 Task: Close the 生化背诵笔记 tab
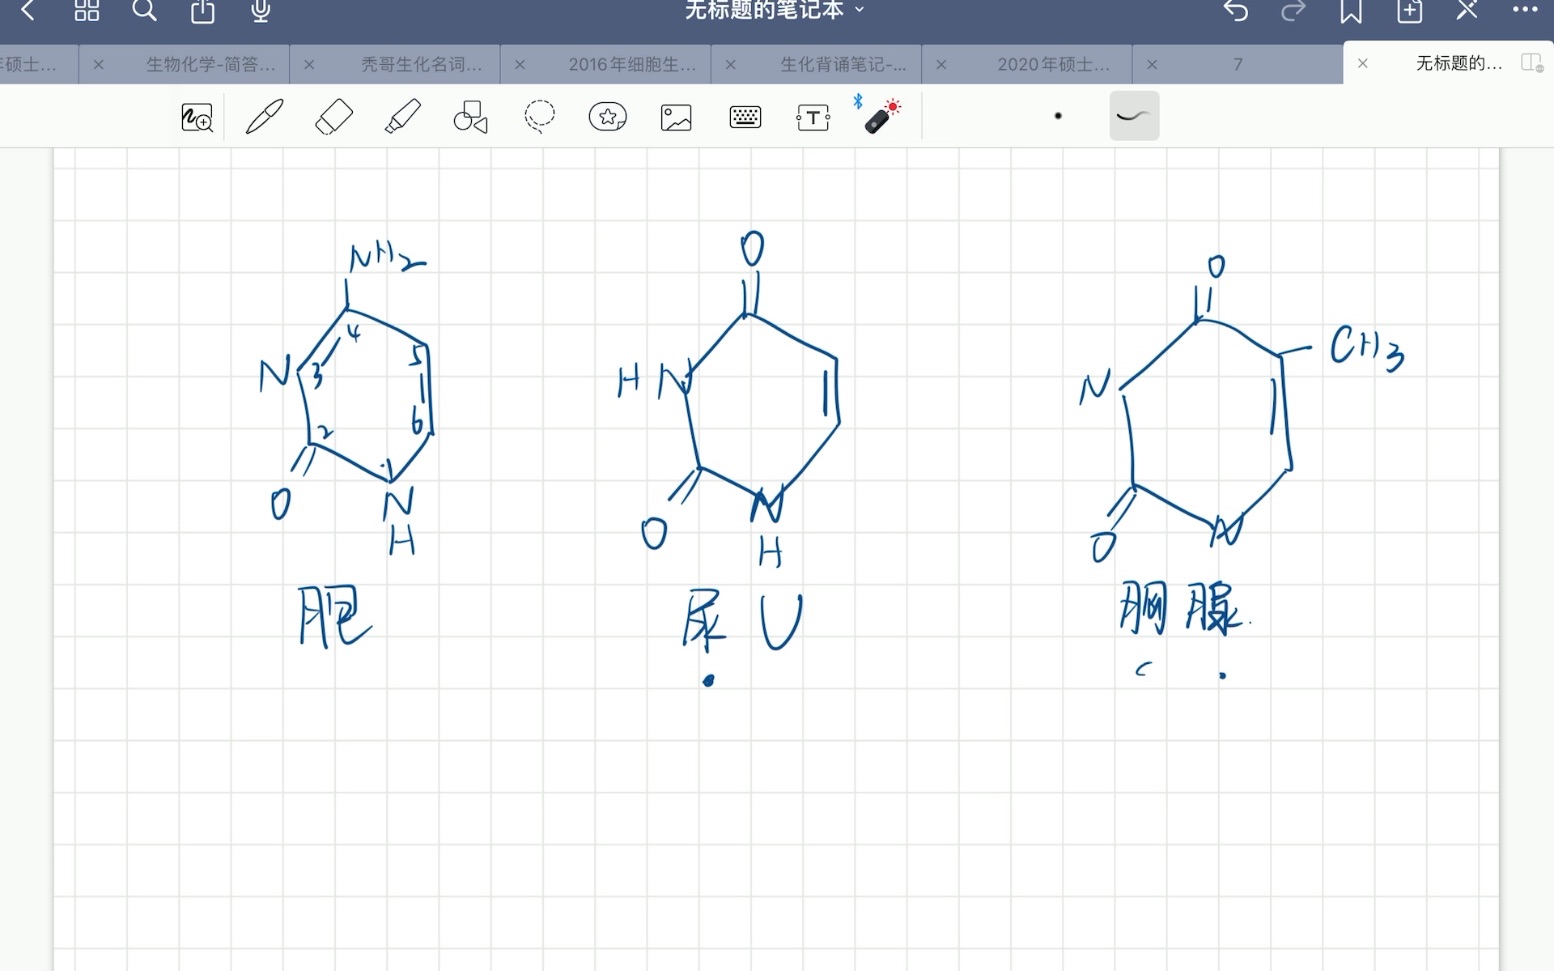pyautogui.click(x=731, y=64)
